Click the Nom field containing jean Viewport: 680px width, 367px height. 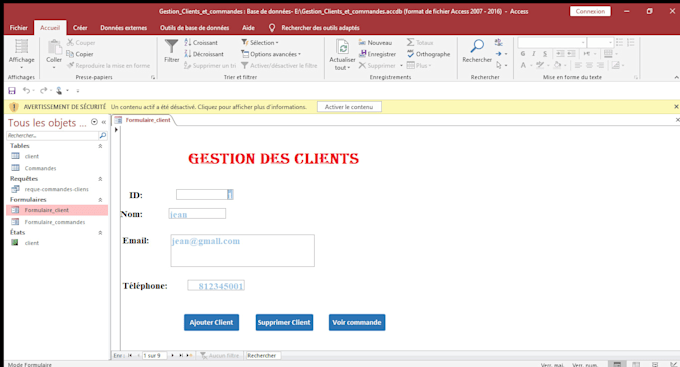197,213
